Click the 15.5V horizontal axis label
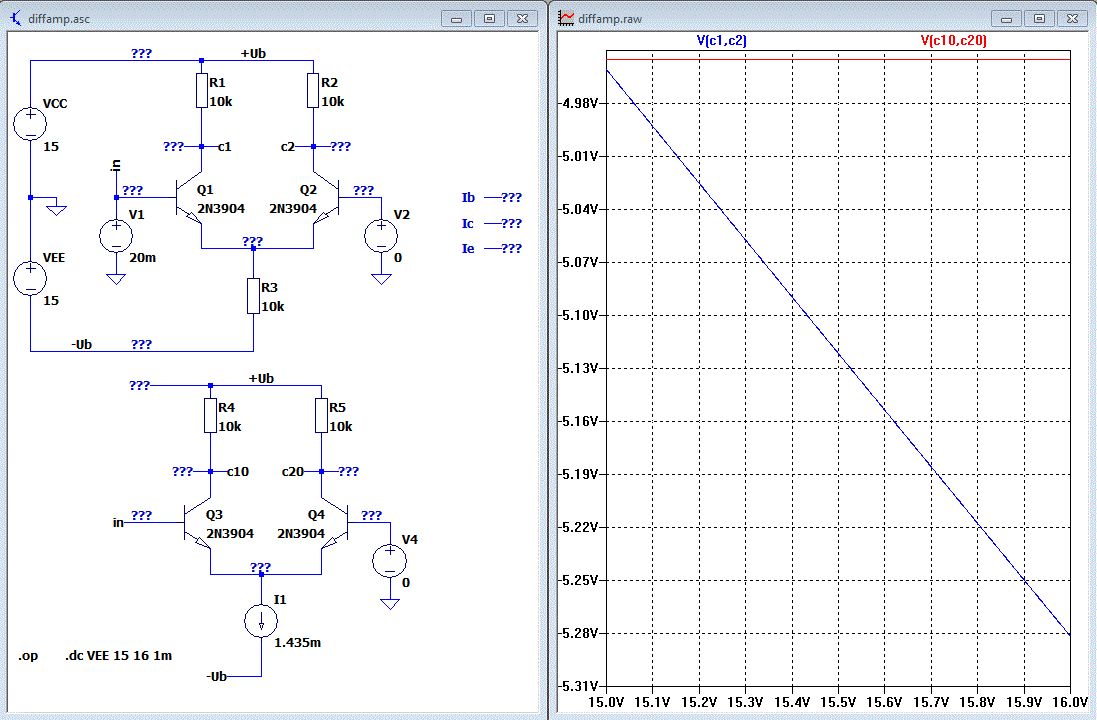The width and height of the screenshot is (1097, 720). tap(837, 703)
